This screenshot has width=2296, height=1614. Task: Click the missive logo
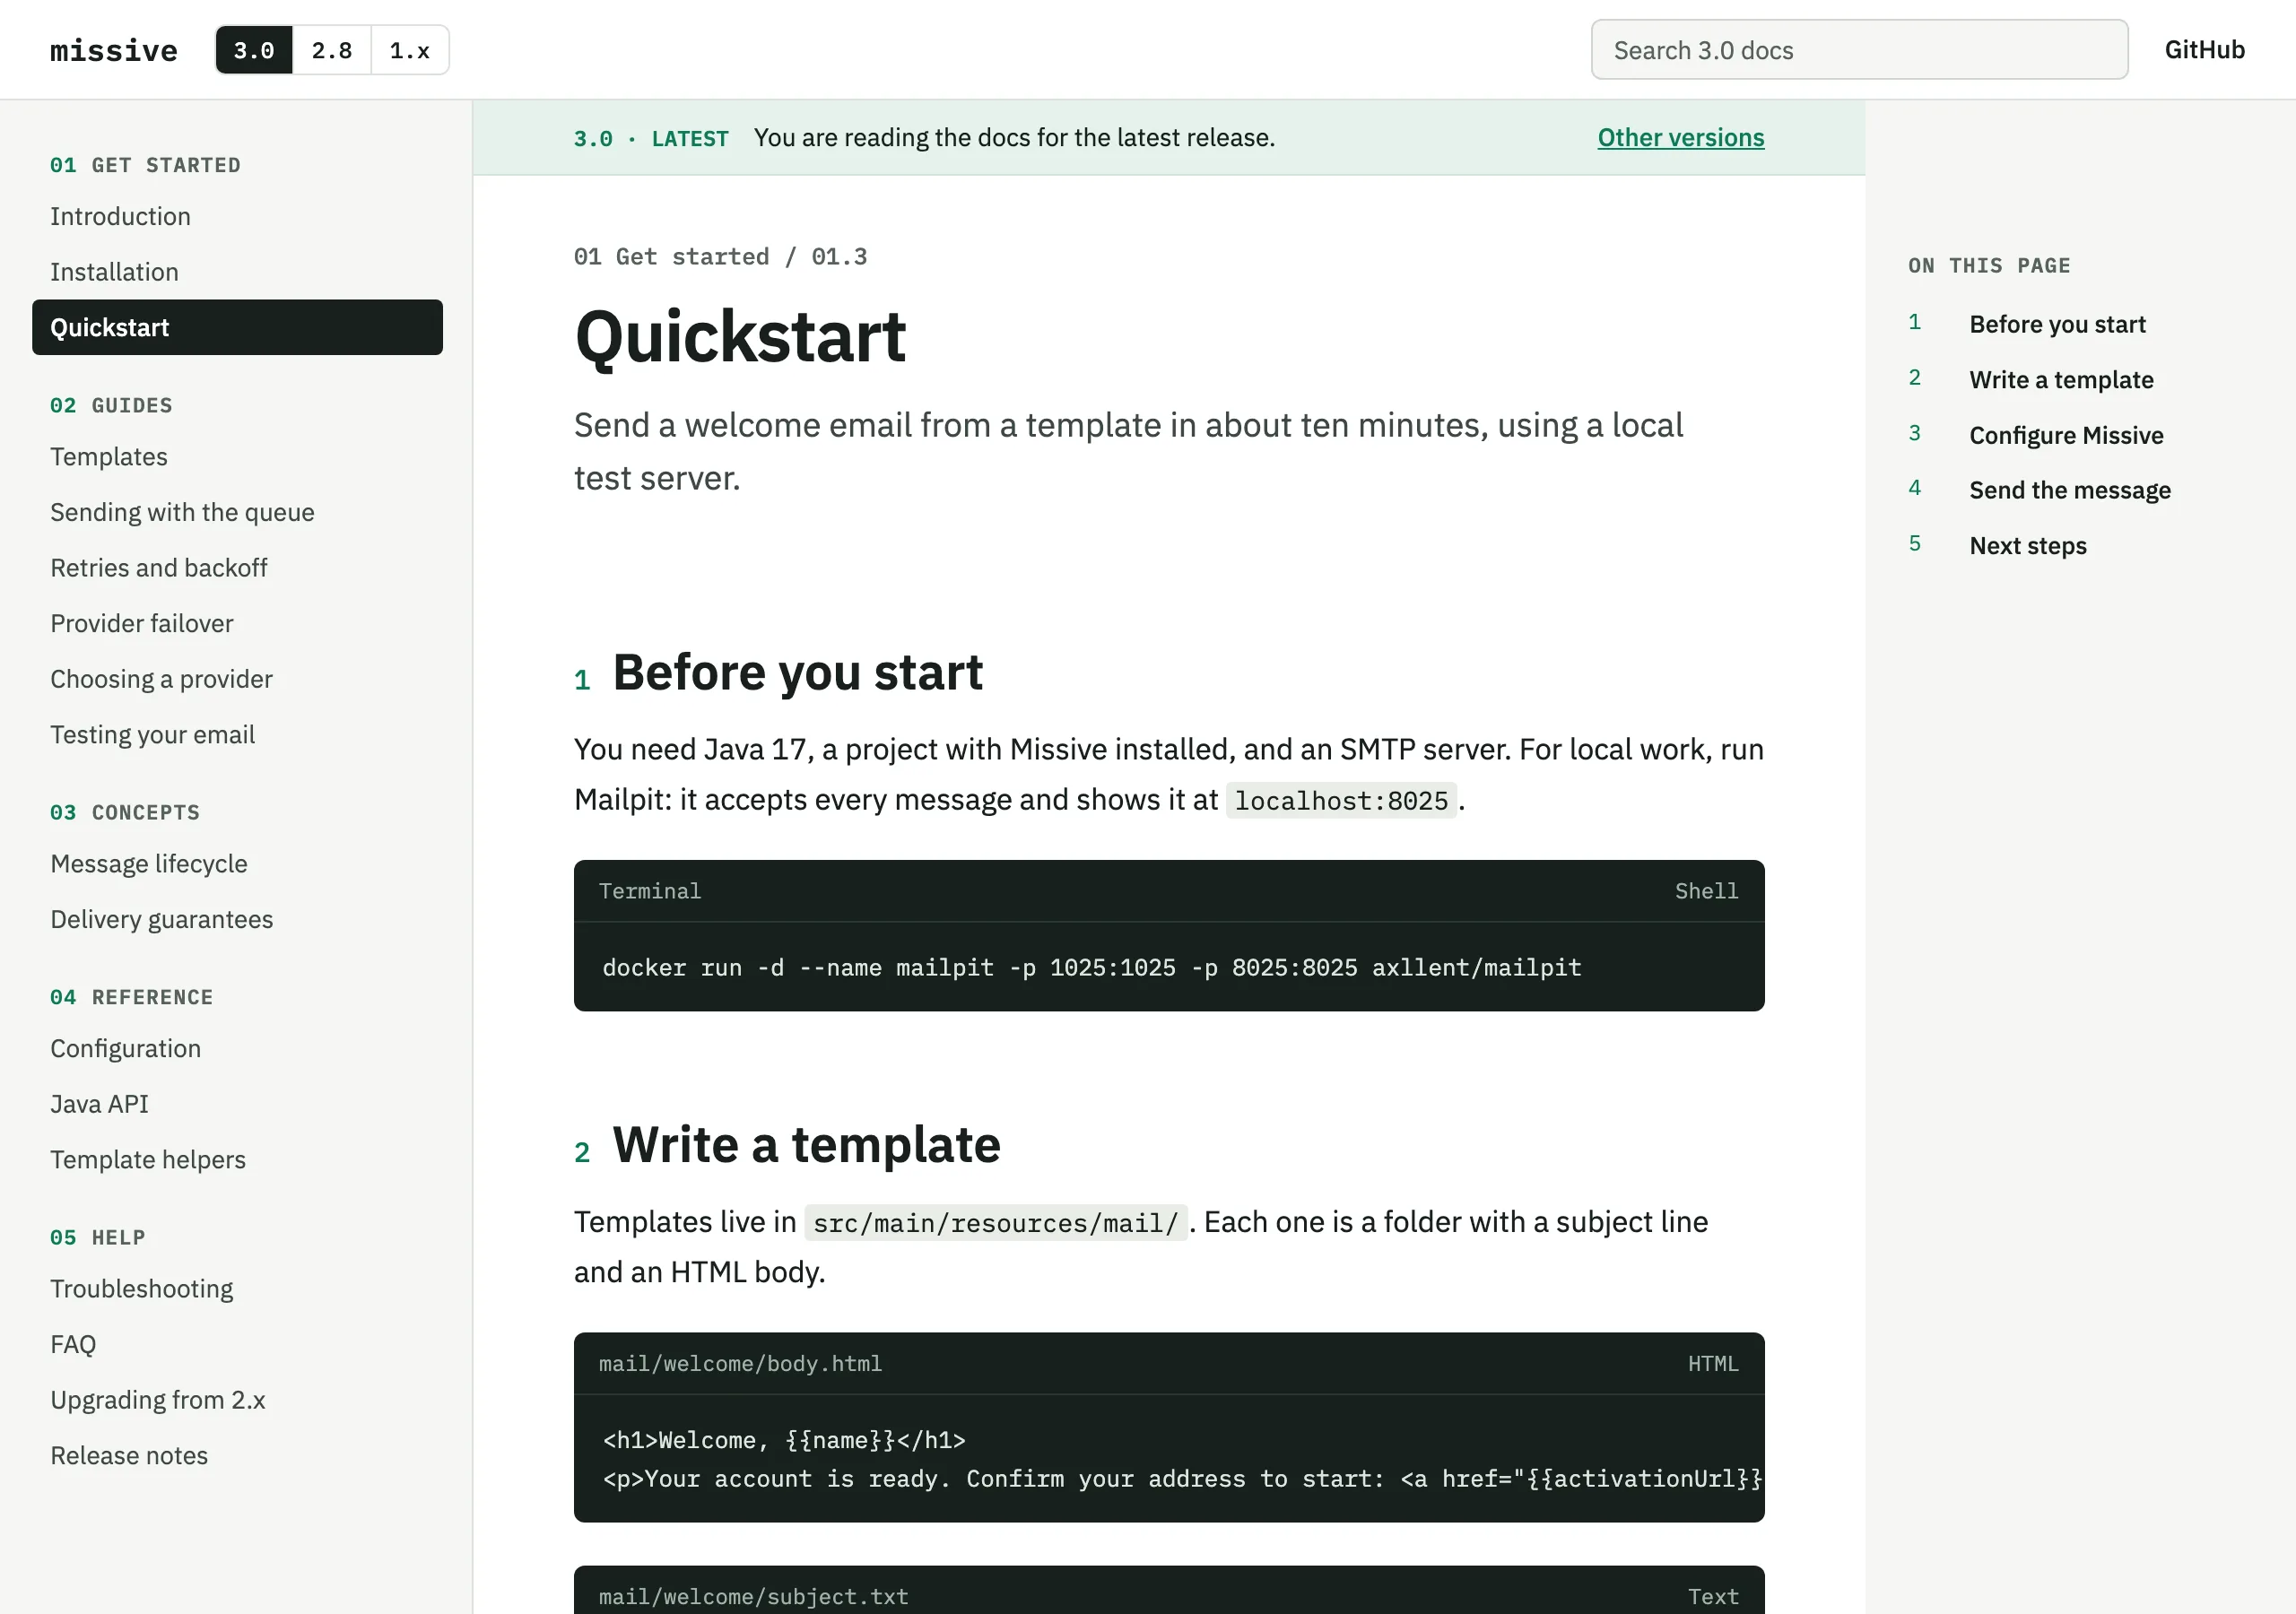(114, 50)
